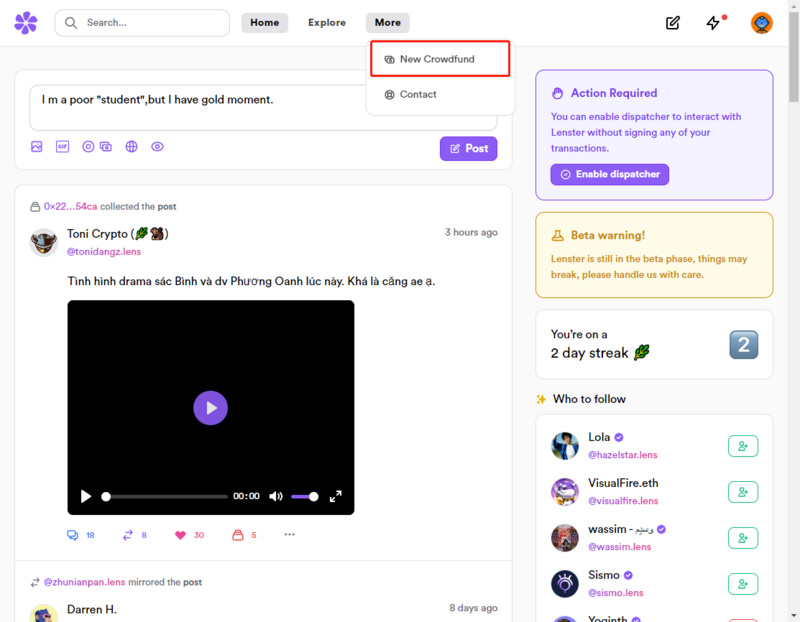Open the new post compose icon
Screen dimensions: 800x622
click(x=673, y=23)
